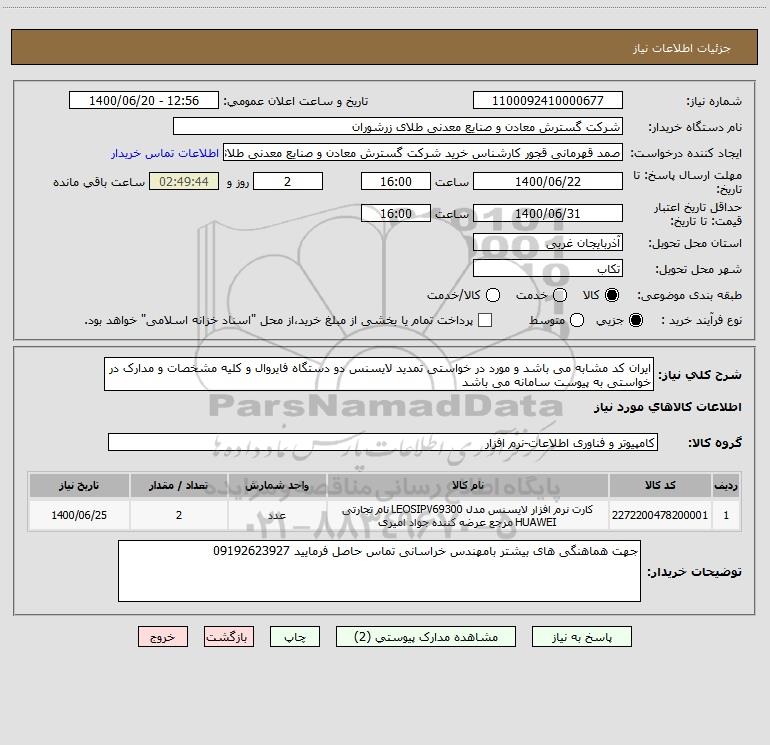Click the remaining days field showing 2
The height and width of the screenshot is (745, 770).
pos(288,182)
